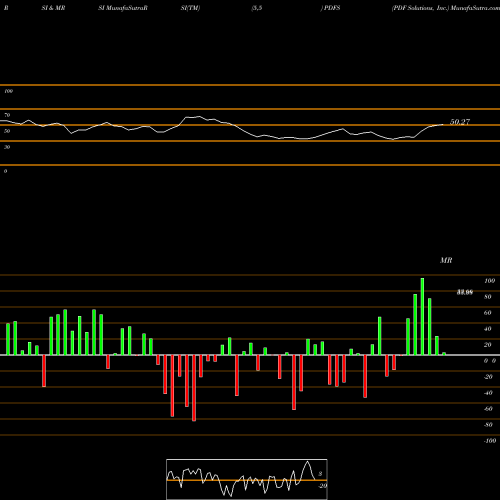The height and width of the screenshot is (500, 500).
Task: Click the tallest green MR bar
Action: (x=422, y=317)
